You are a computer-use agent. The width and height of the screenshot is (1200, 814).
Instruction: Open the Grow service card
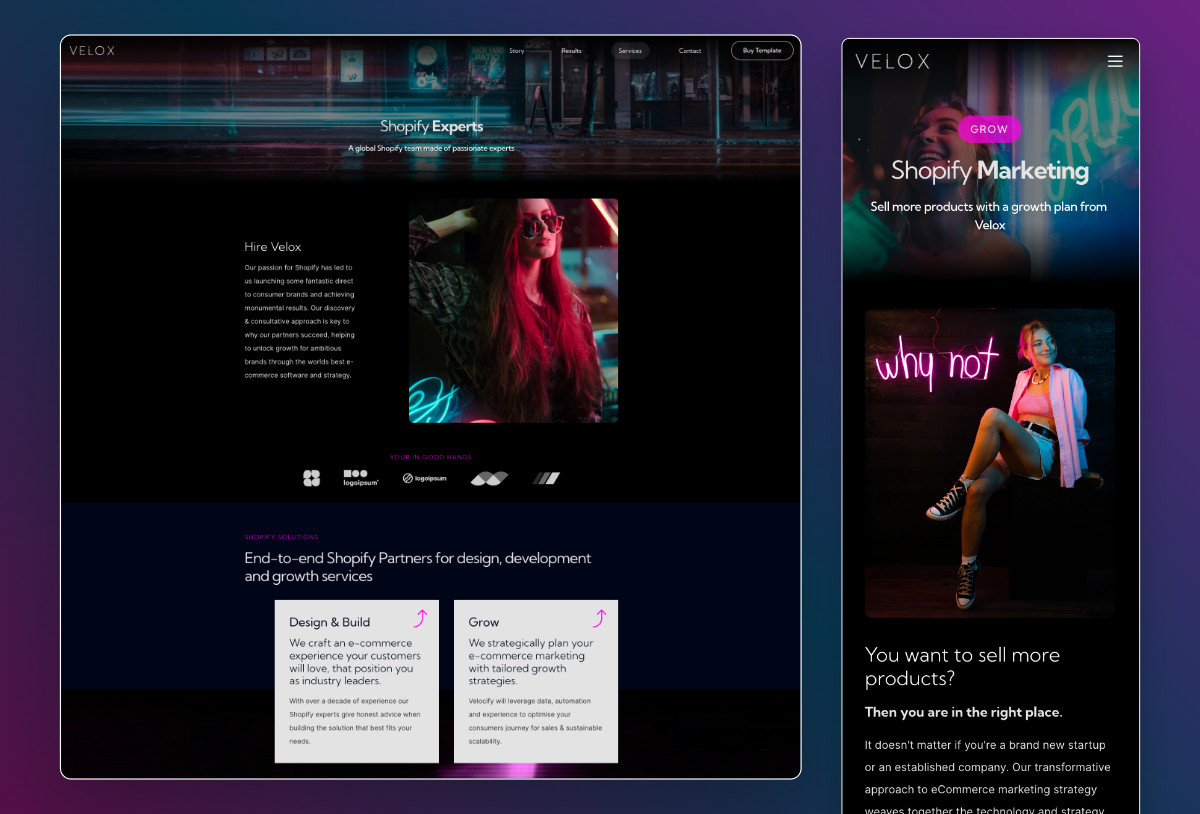[536, 681]
